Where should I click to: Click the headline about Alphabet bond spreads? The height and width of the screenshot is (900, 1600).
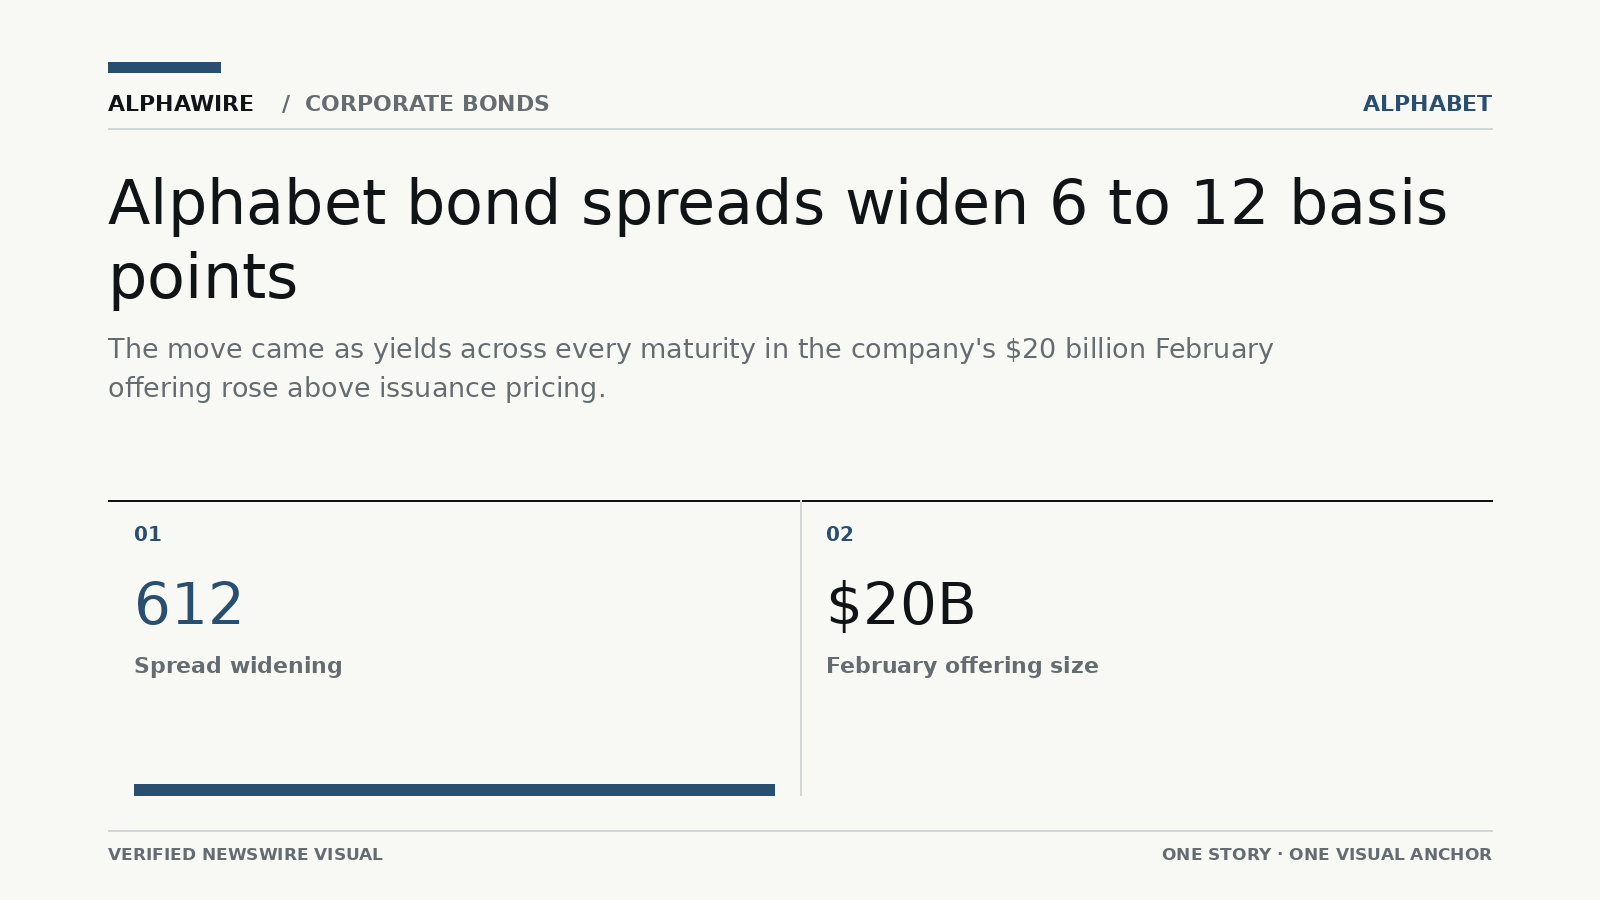(x=778, y=241)
